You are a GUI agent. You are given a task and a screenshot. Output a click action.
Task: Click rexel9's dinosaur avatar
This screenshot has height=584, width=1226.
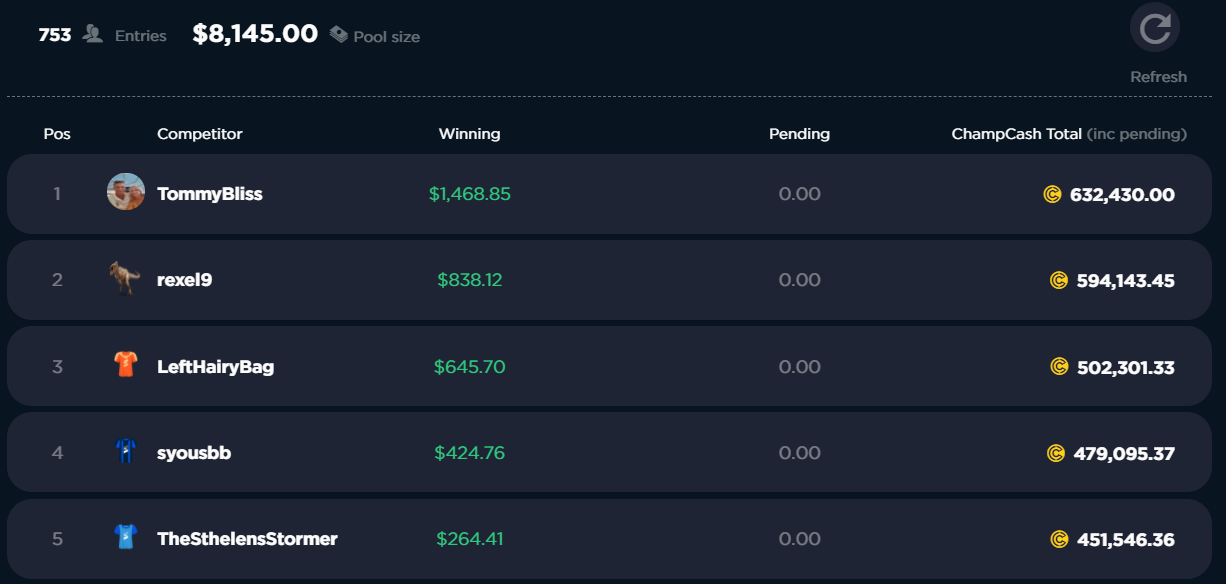click(x=125, y=278)
